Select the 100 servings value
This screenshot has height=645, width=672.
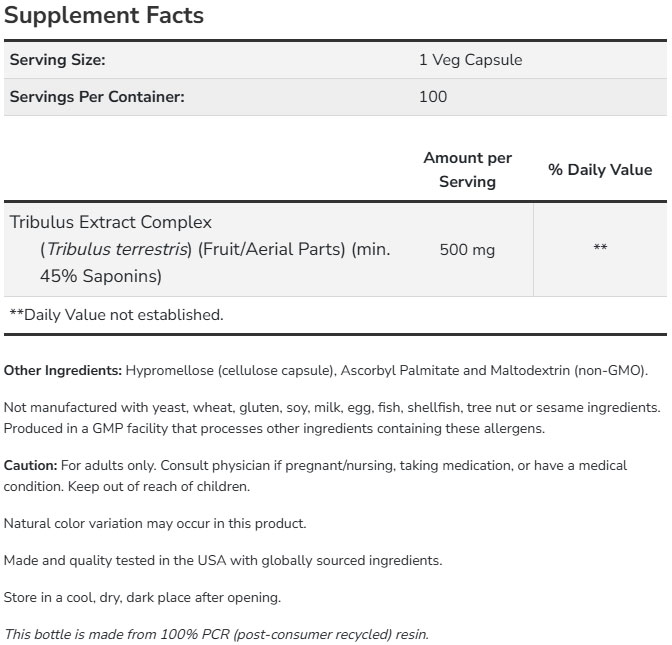(433, 97)
